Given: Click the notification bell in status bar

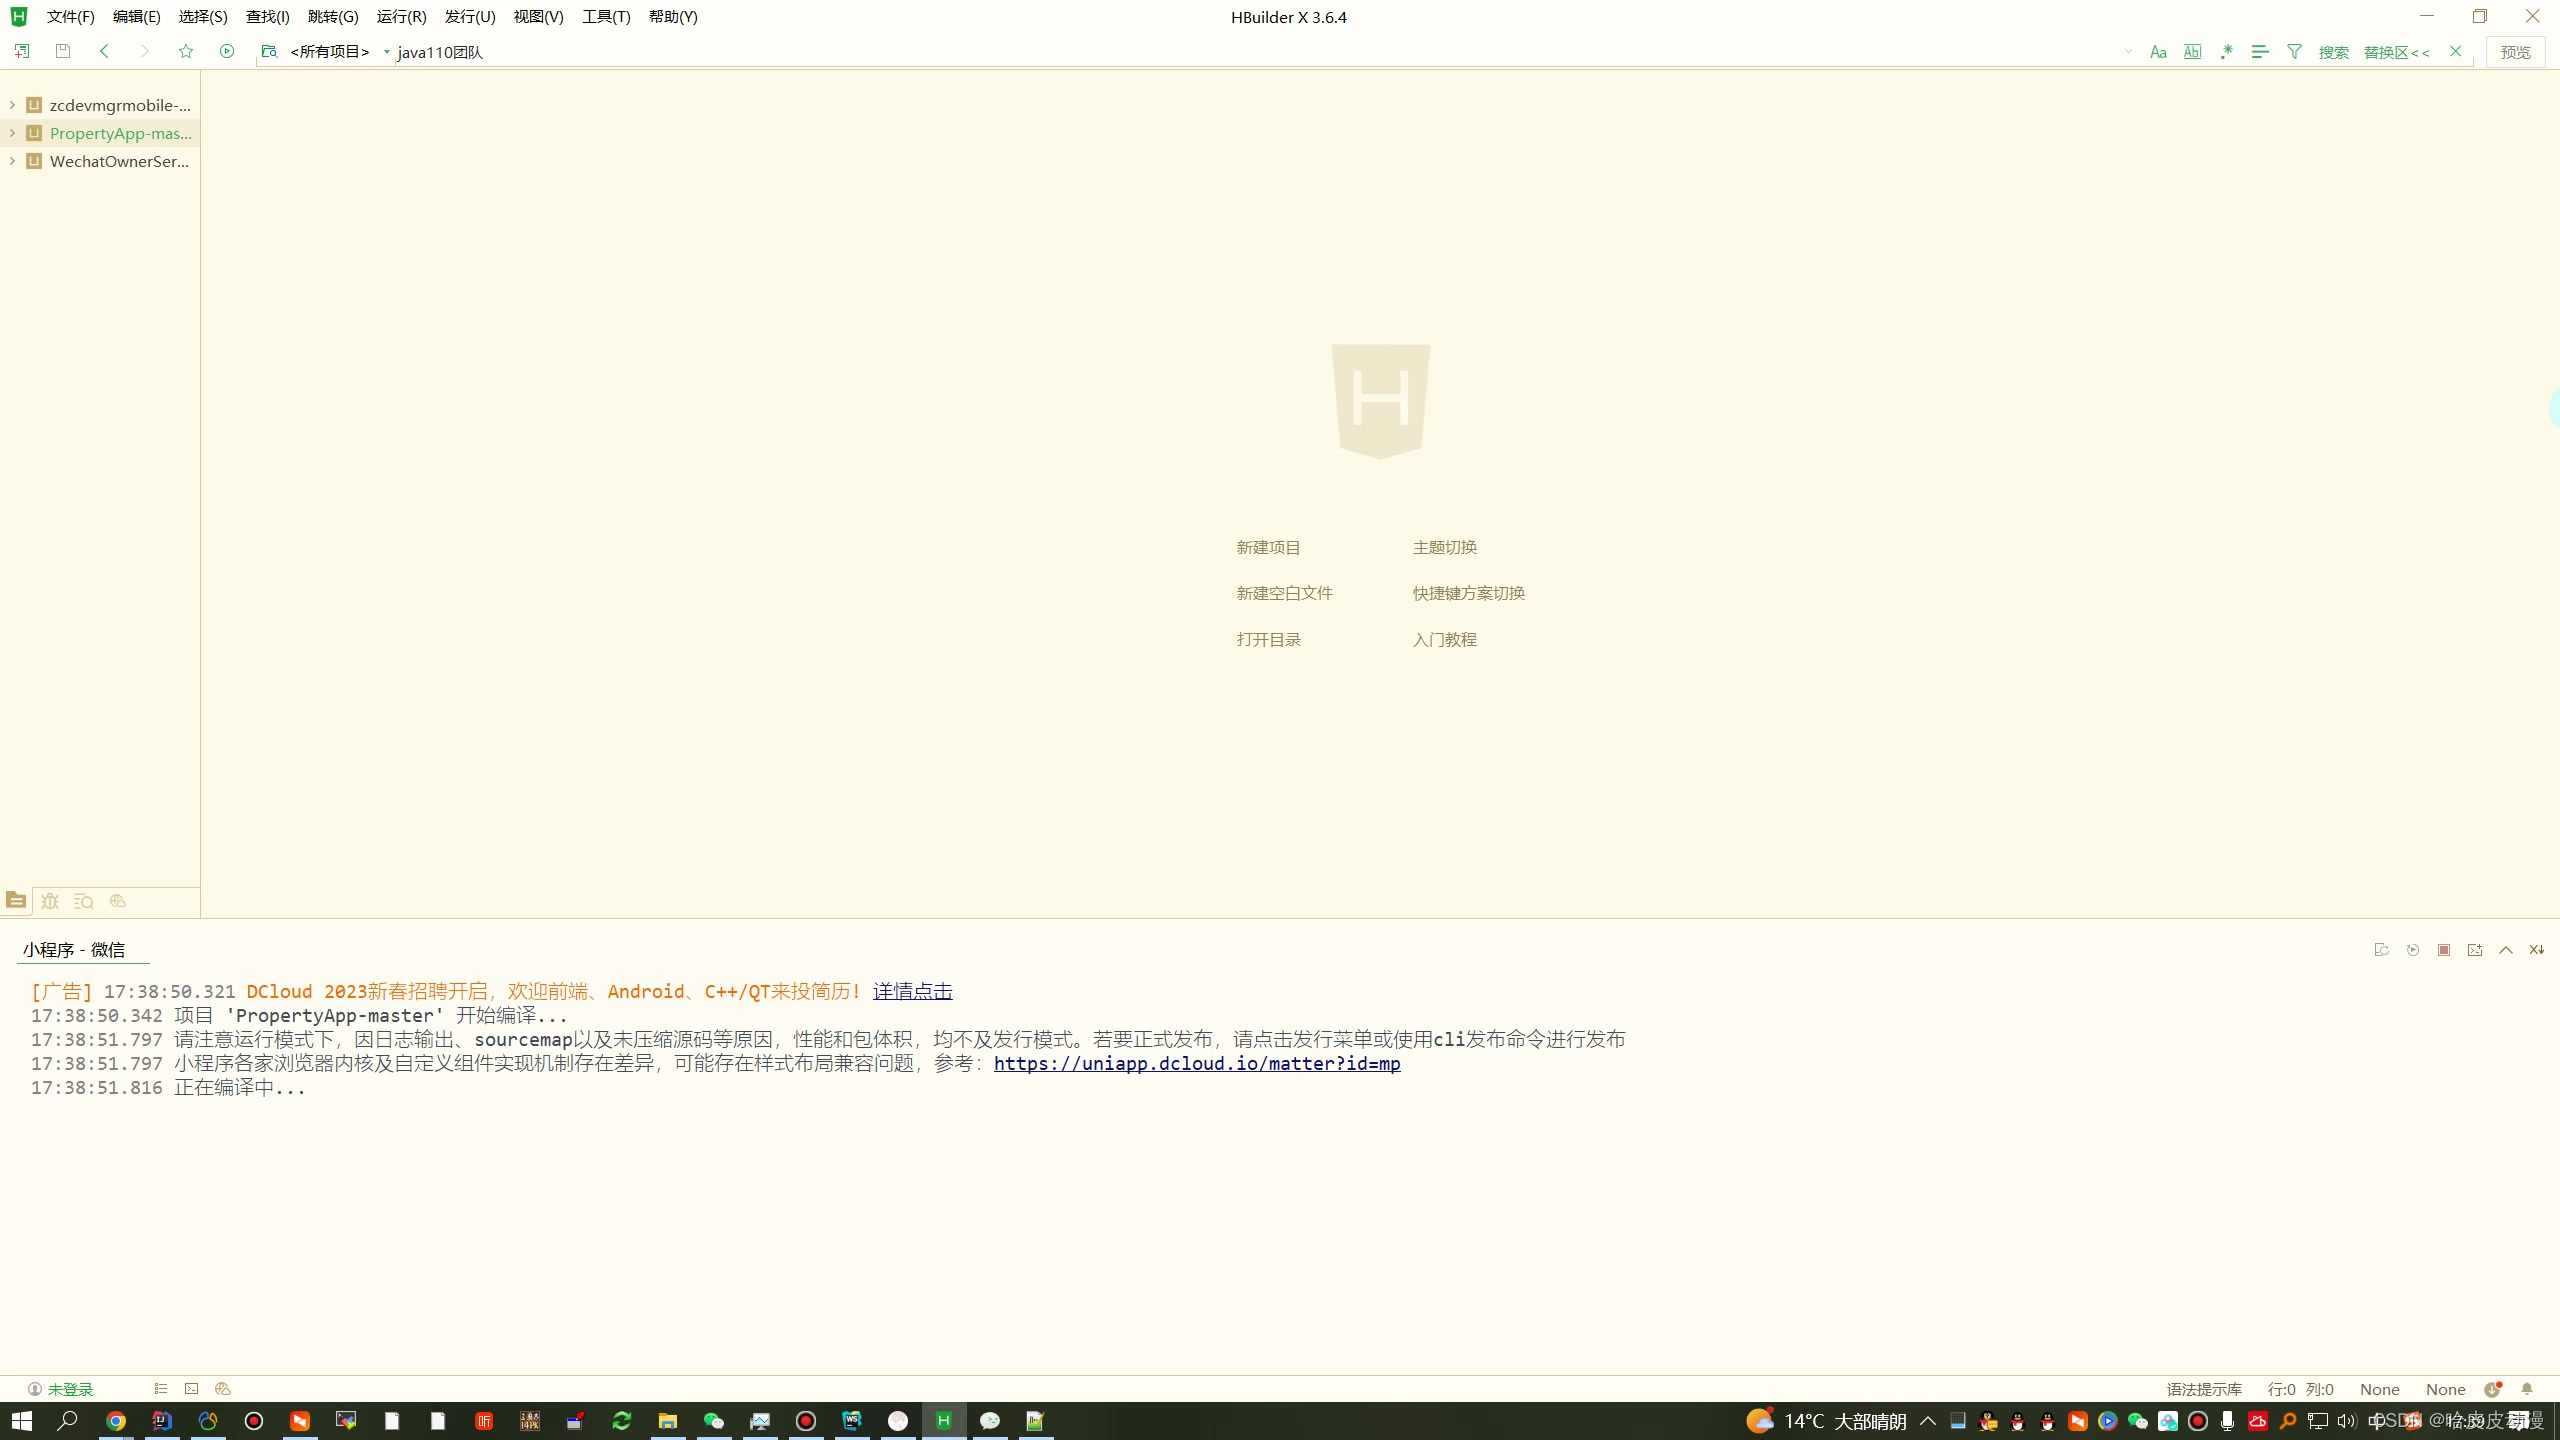Looking at the screenshot, I should 2527,1389.
